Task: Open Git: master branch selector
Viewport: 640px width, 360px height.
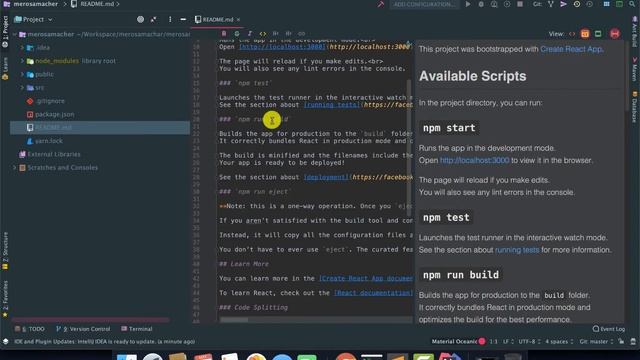Action: tap(596, 341)
